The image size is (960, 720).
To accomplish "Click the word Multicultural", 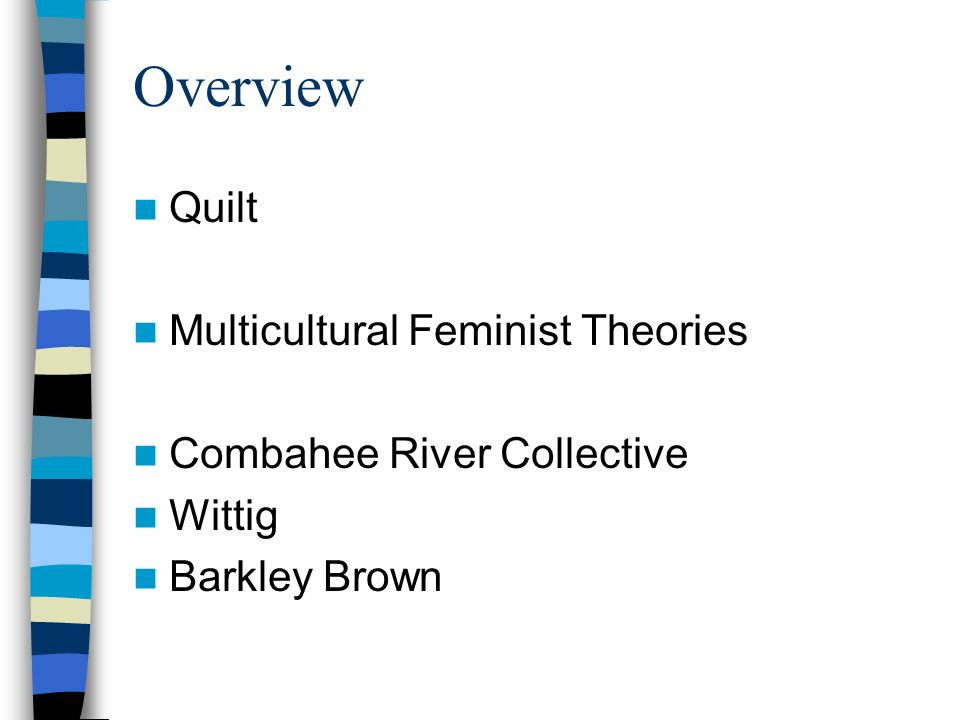I will (x=284, y=331).
